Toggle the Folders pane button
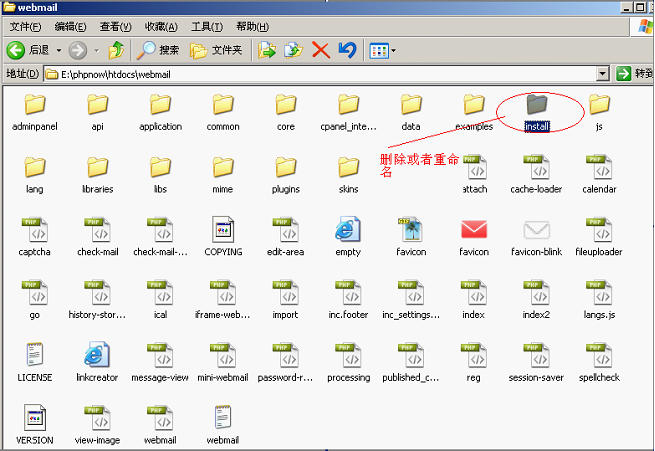This screenshot has height=451, width=655. click(216, 51)
